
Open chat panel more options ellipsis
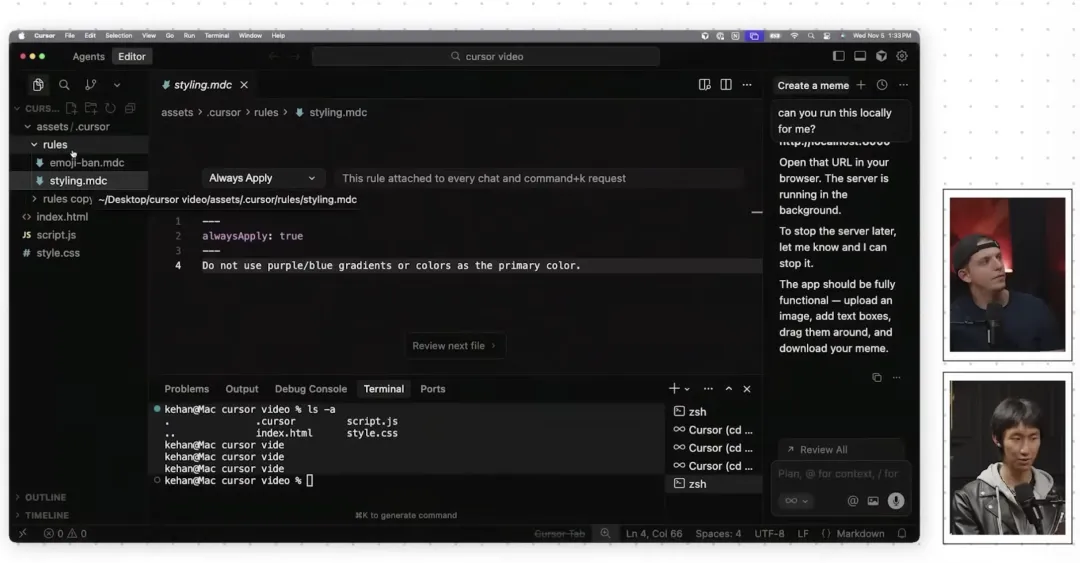tap(903, 85)
